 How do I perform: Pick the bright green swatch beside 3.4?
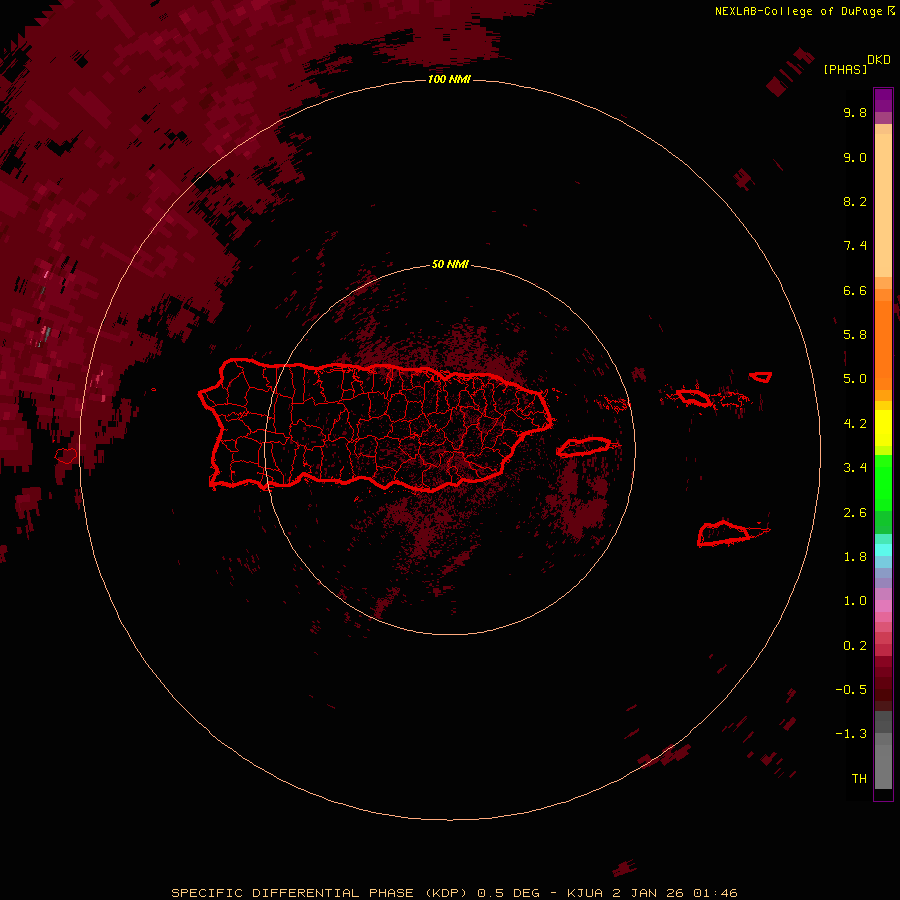(883, 482)
